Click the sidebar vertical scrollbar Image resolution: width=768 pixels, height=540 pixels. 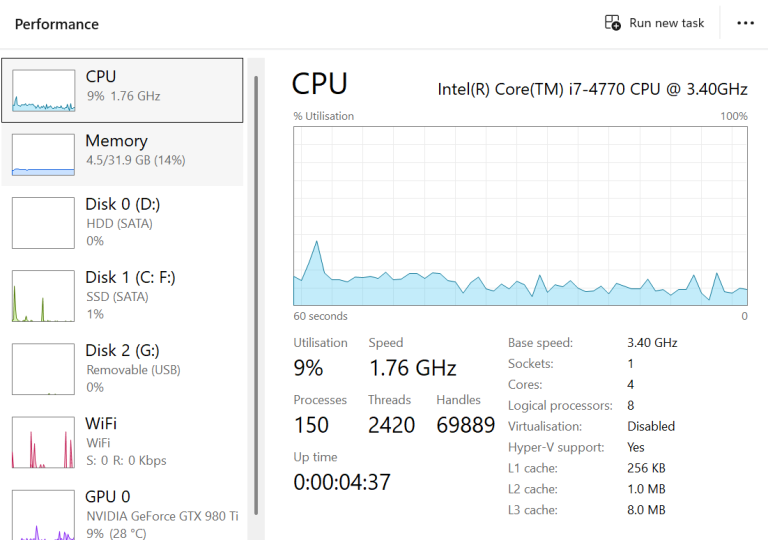click(x=257, y=290)
